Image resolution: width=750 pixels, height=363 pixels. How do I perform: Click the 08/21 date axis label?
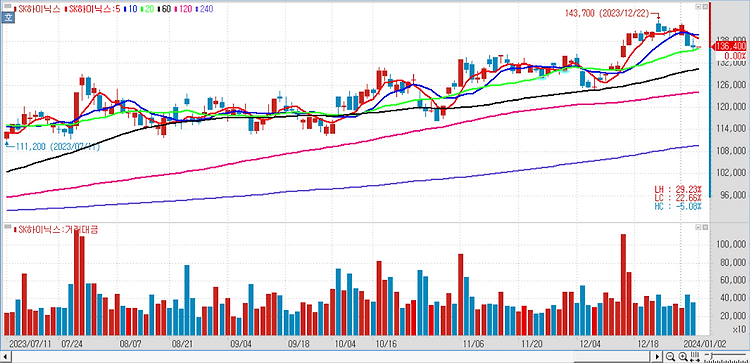[x=182, y=343]
